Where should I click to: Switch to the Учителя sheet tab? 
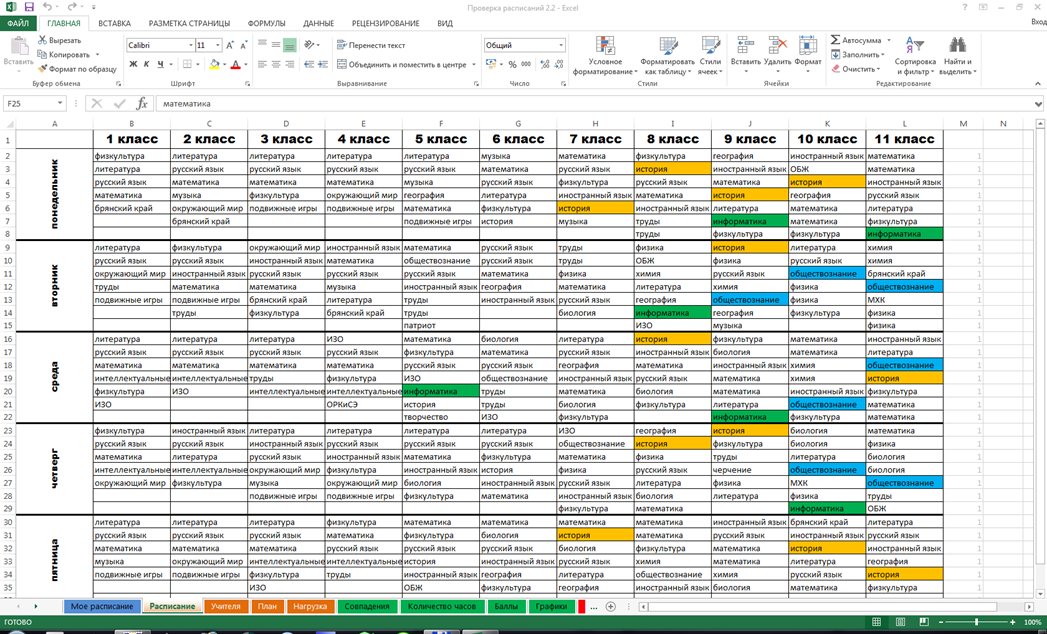pos(226,607)
